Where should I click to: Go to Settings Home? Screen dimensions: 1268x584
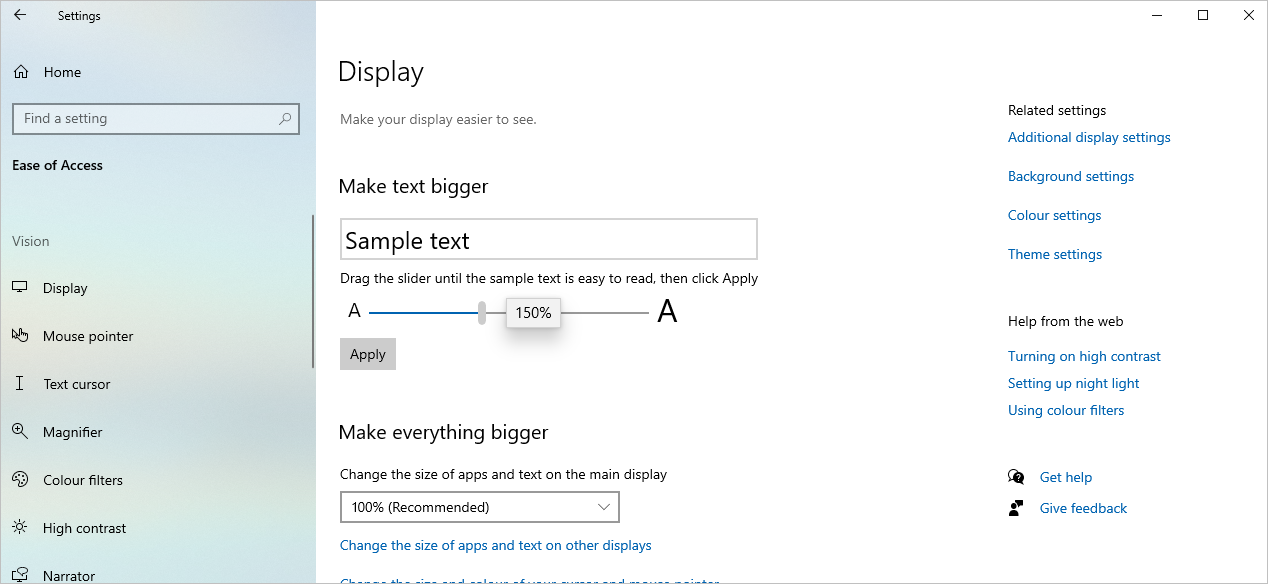pyautogui.click(x=62, y=72)
